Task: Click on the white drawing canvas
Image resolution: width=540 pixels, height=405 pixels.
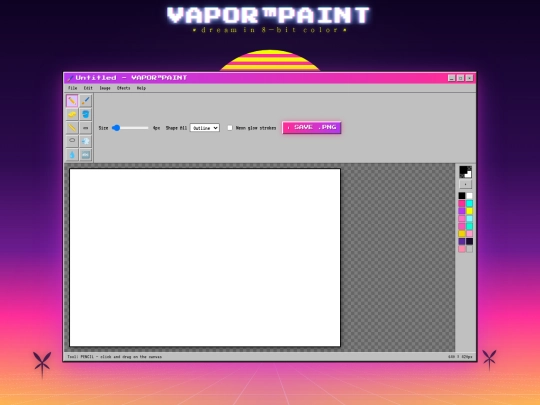Action: (x=205, y=257)
